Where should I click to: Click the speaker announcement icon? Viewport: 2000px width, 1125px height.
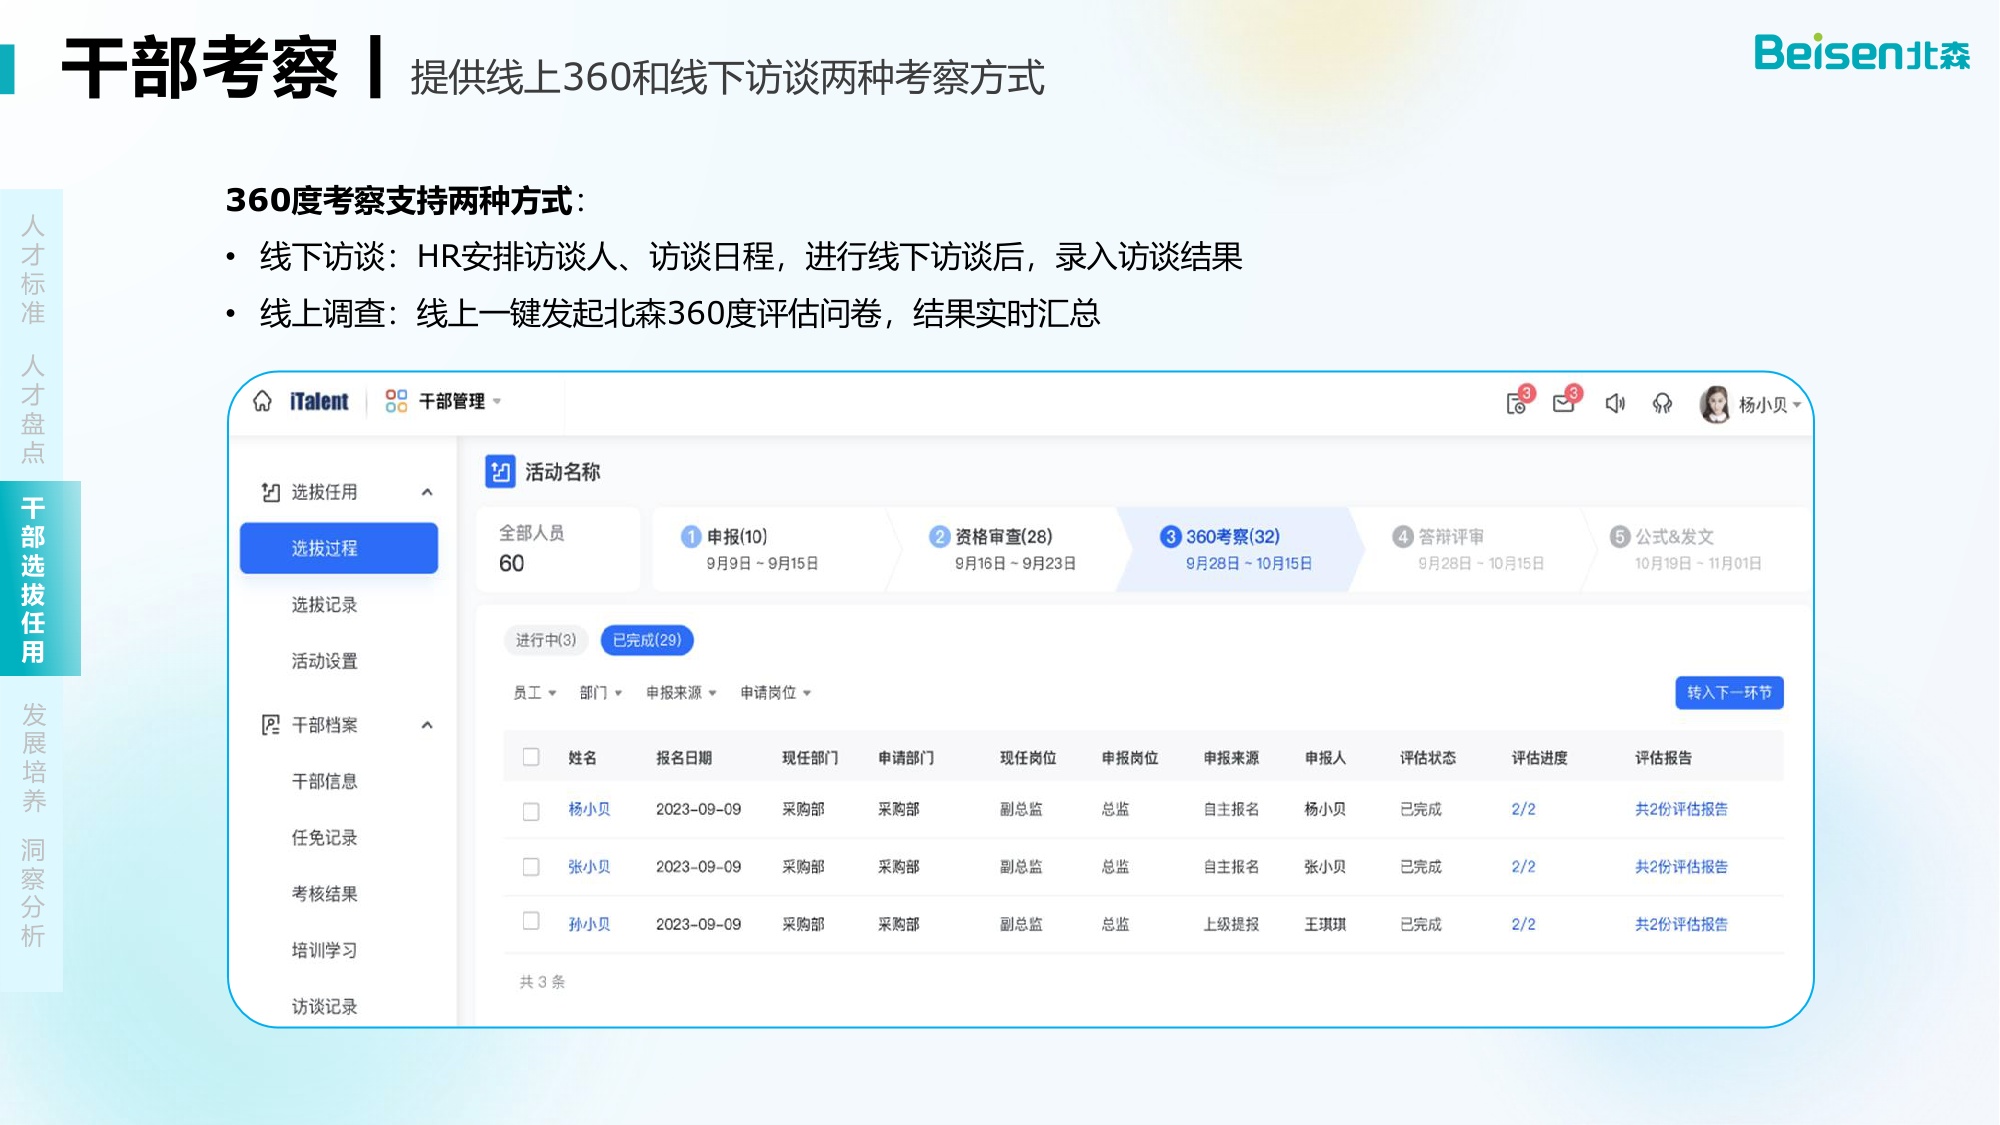point(1614,403)
